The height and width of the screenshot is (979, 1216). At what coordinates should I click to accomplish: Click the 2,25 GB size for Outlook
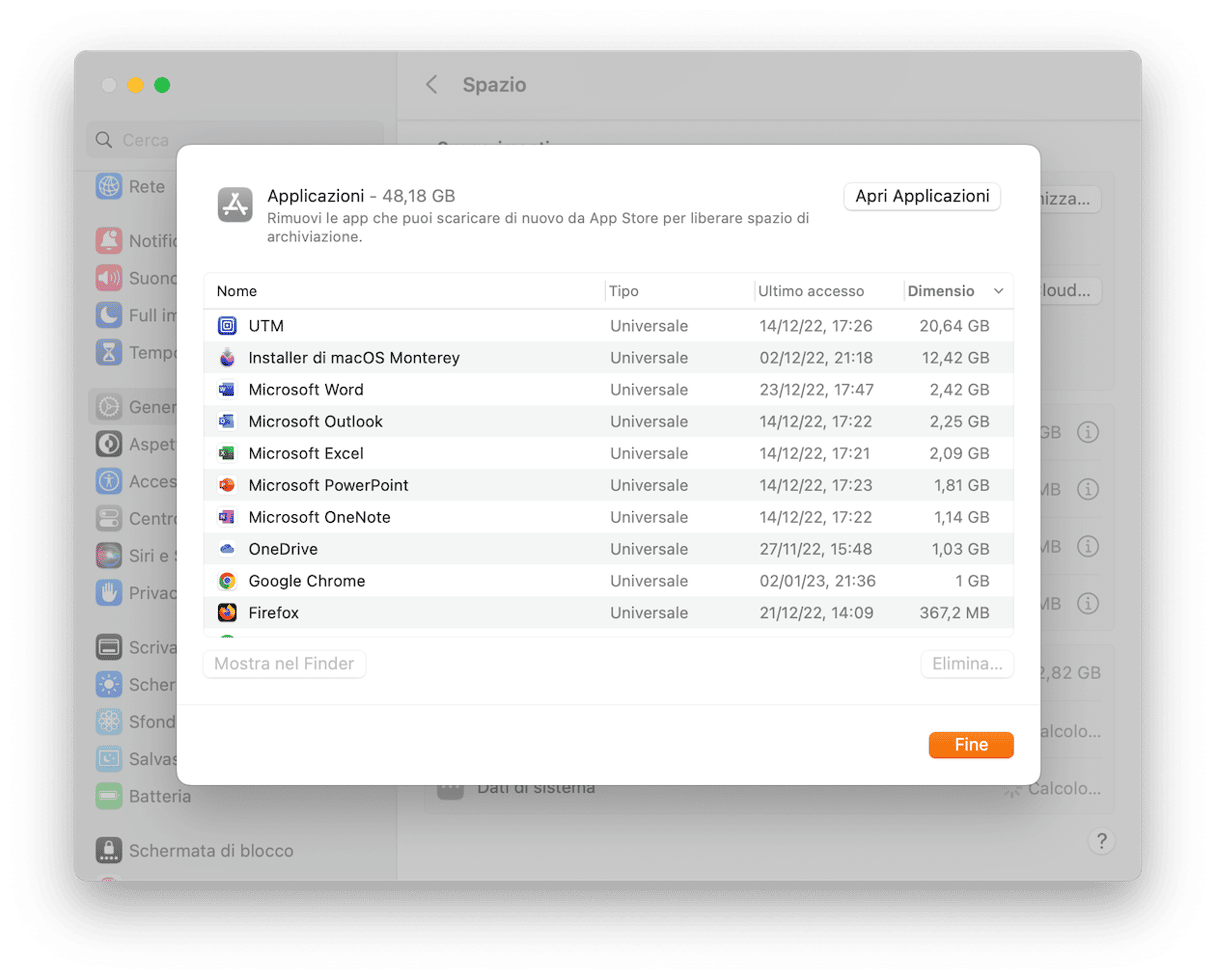pyautogui.click(x=959, y=422)
